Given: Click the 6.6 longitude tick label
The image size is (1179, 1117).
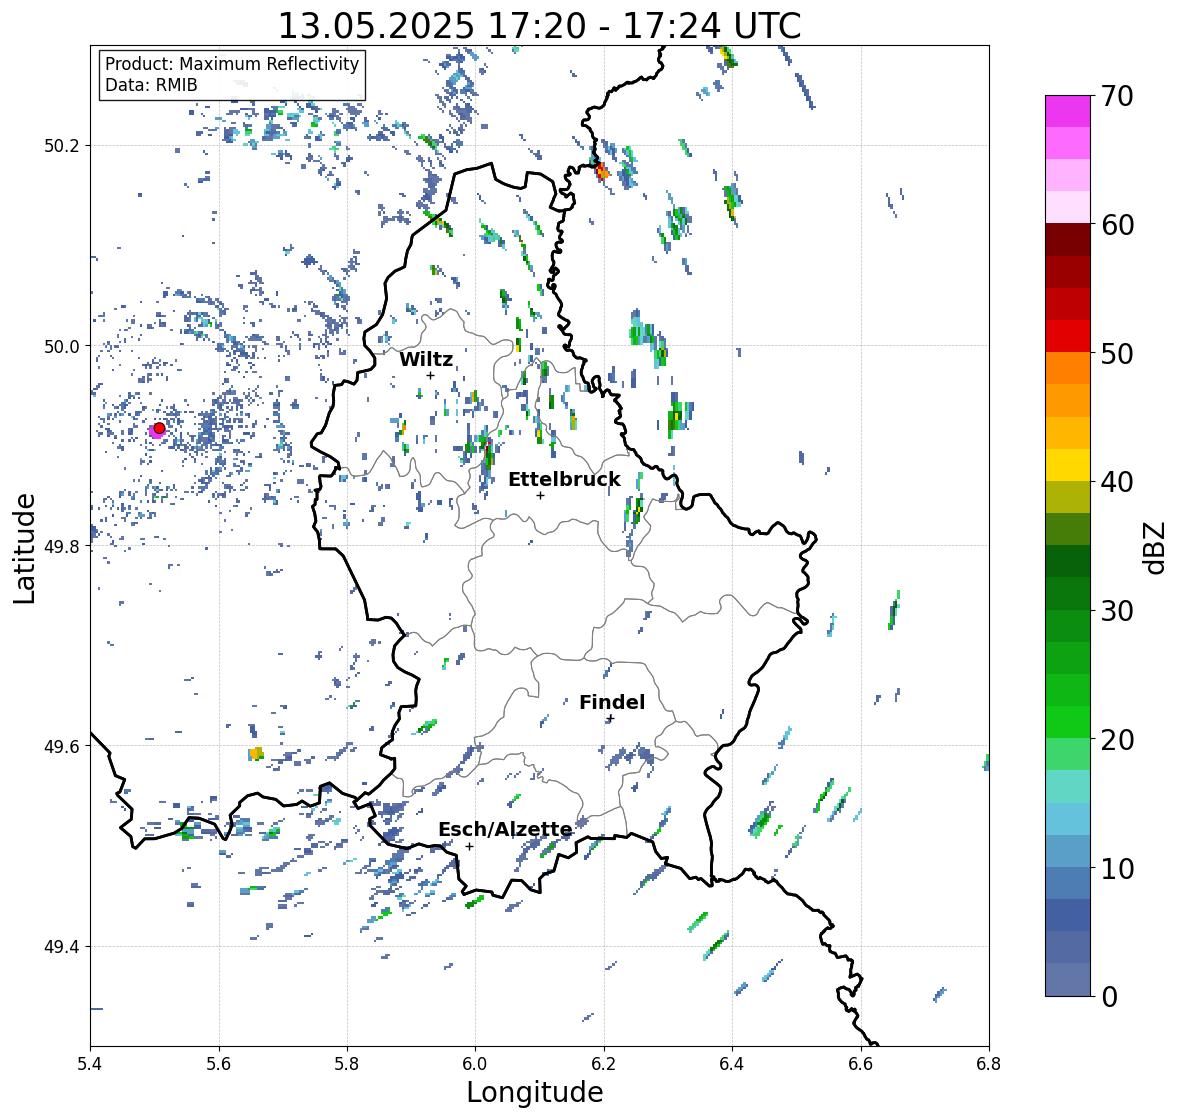Looking at the screenshot, I should pyautogui.click(x=860, y=1063).
